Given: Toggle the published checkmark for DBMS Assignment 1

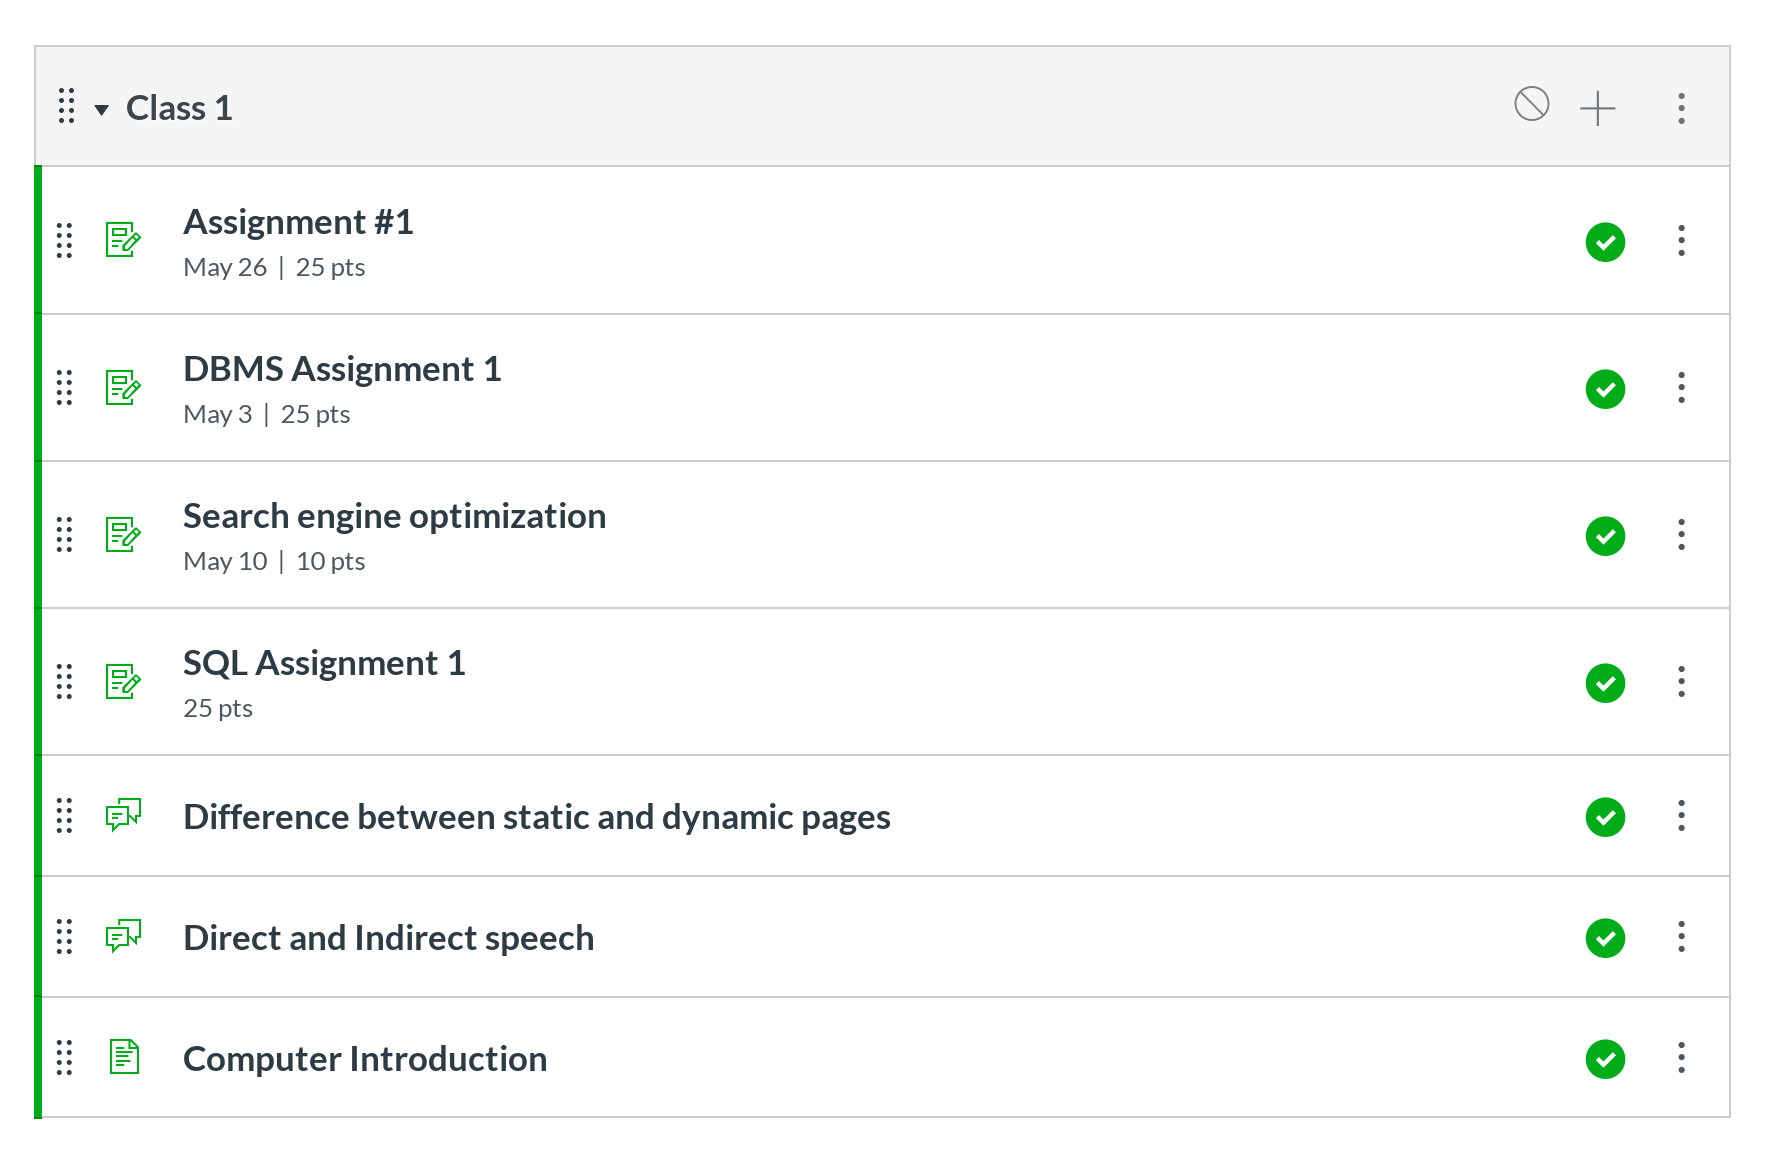Looking at the screenshot, I should (1605, 389).
